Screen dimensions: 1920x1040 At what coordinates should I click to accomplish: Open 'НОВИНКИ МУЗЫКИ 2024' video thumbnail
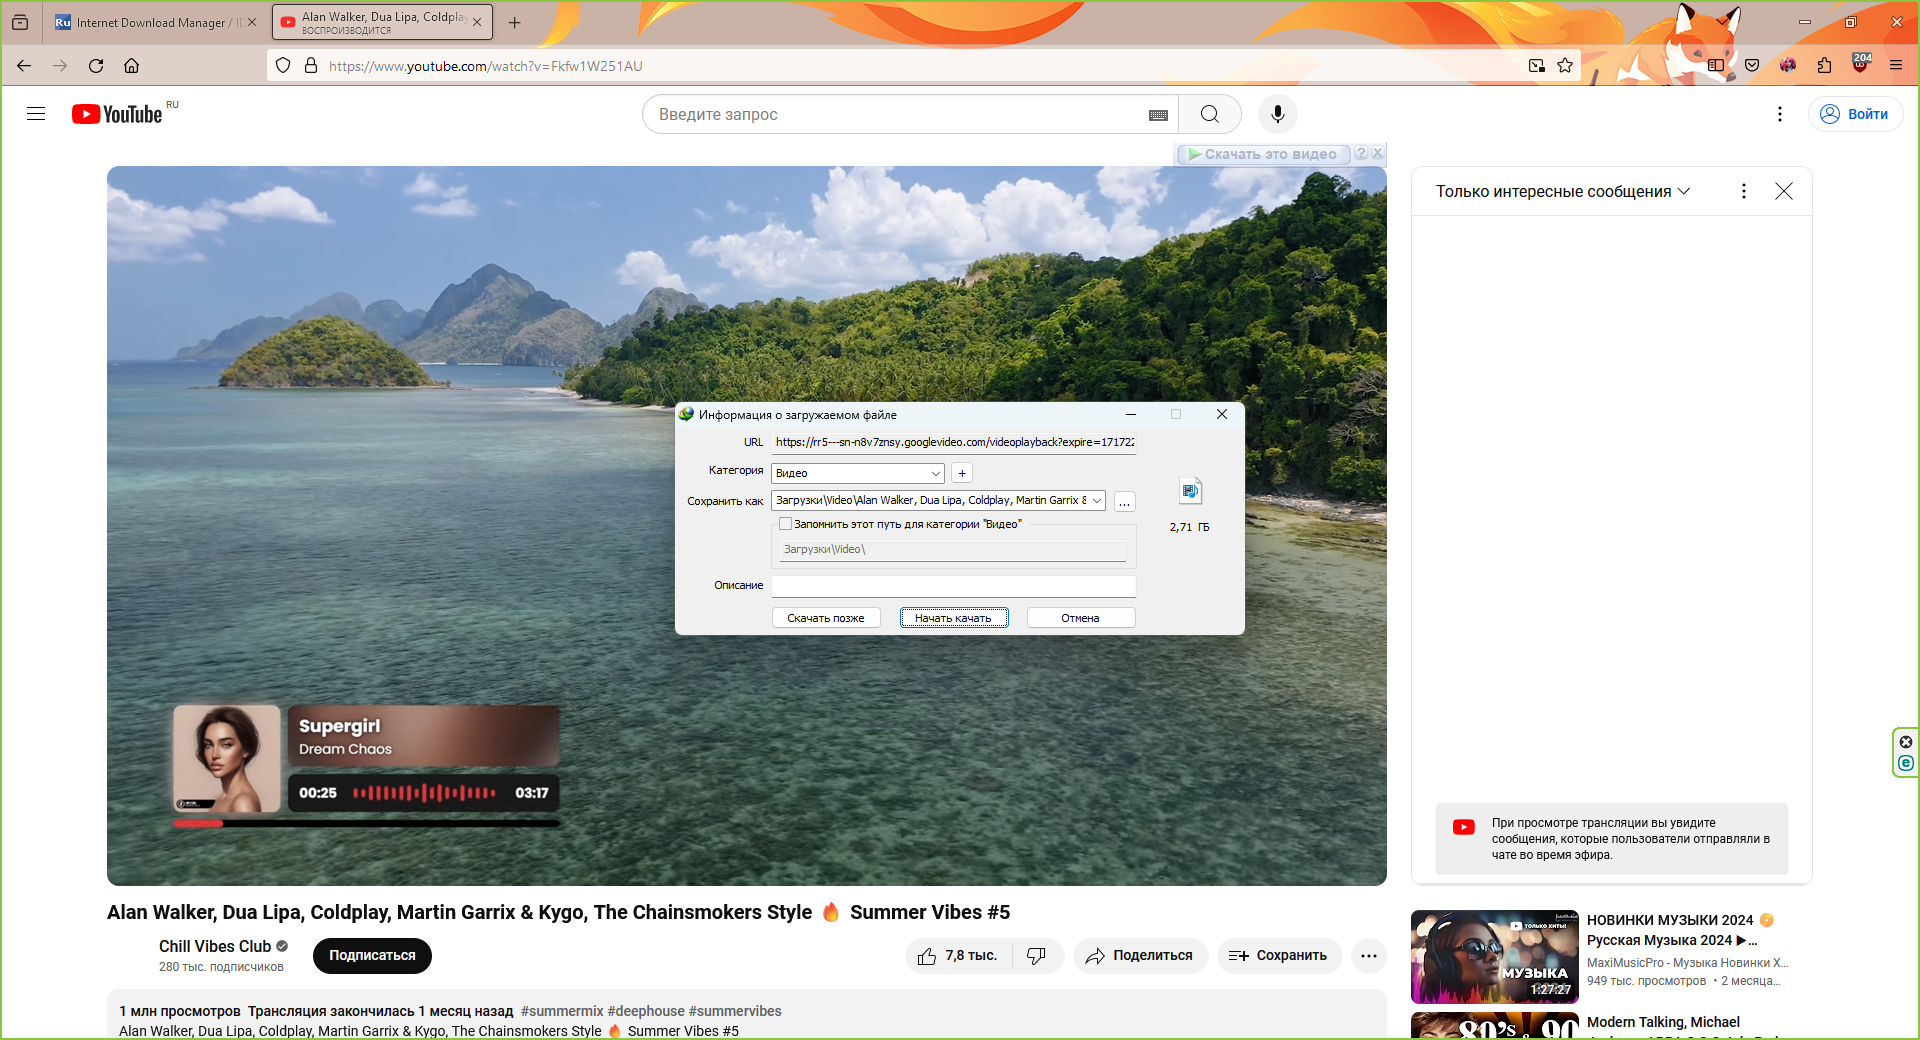coord(1495,957)
